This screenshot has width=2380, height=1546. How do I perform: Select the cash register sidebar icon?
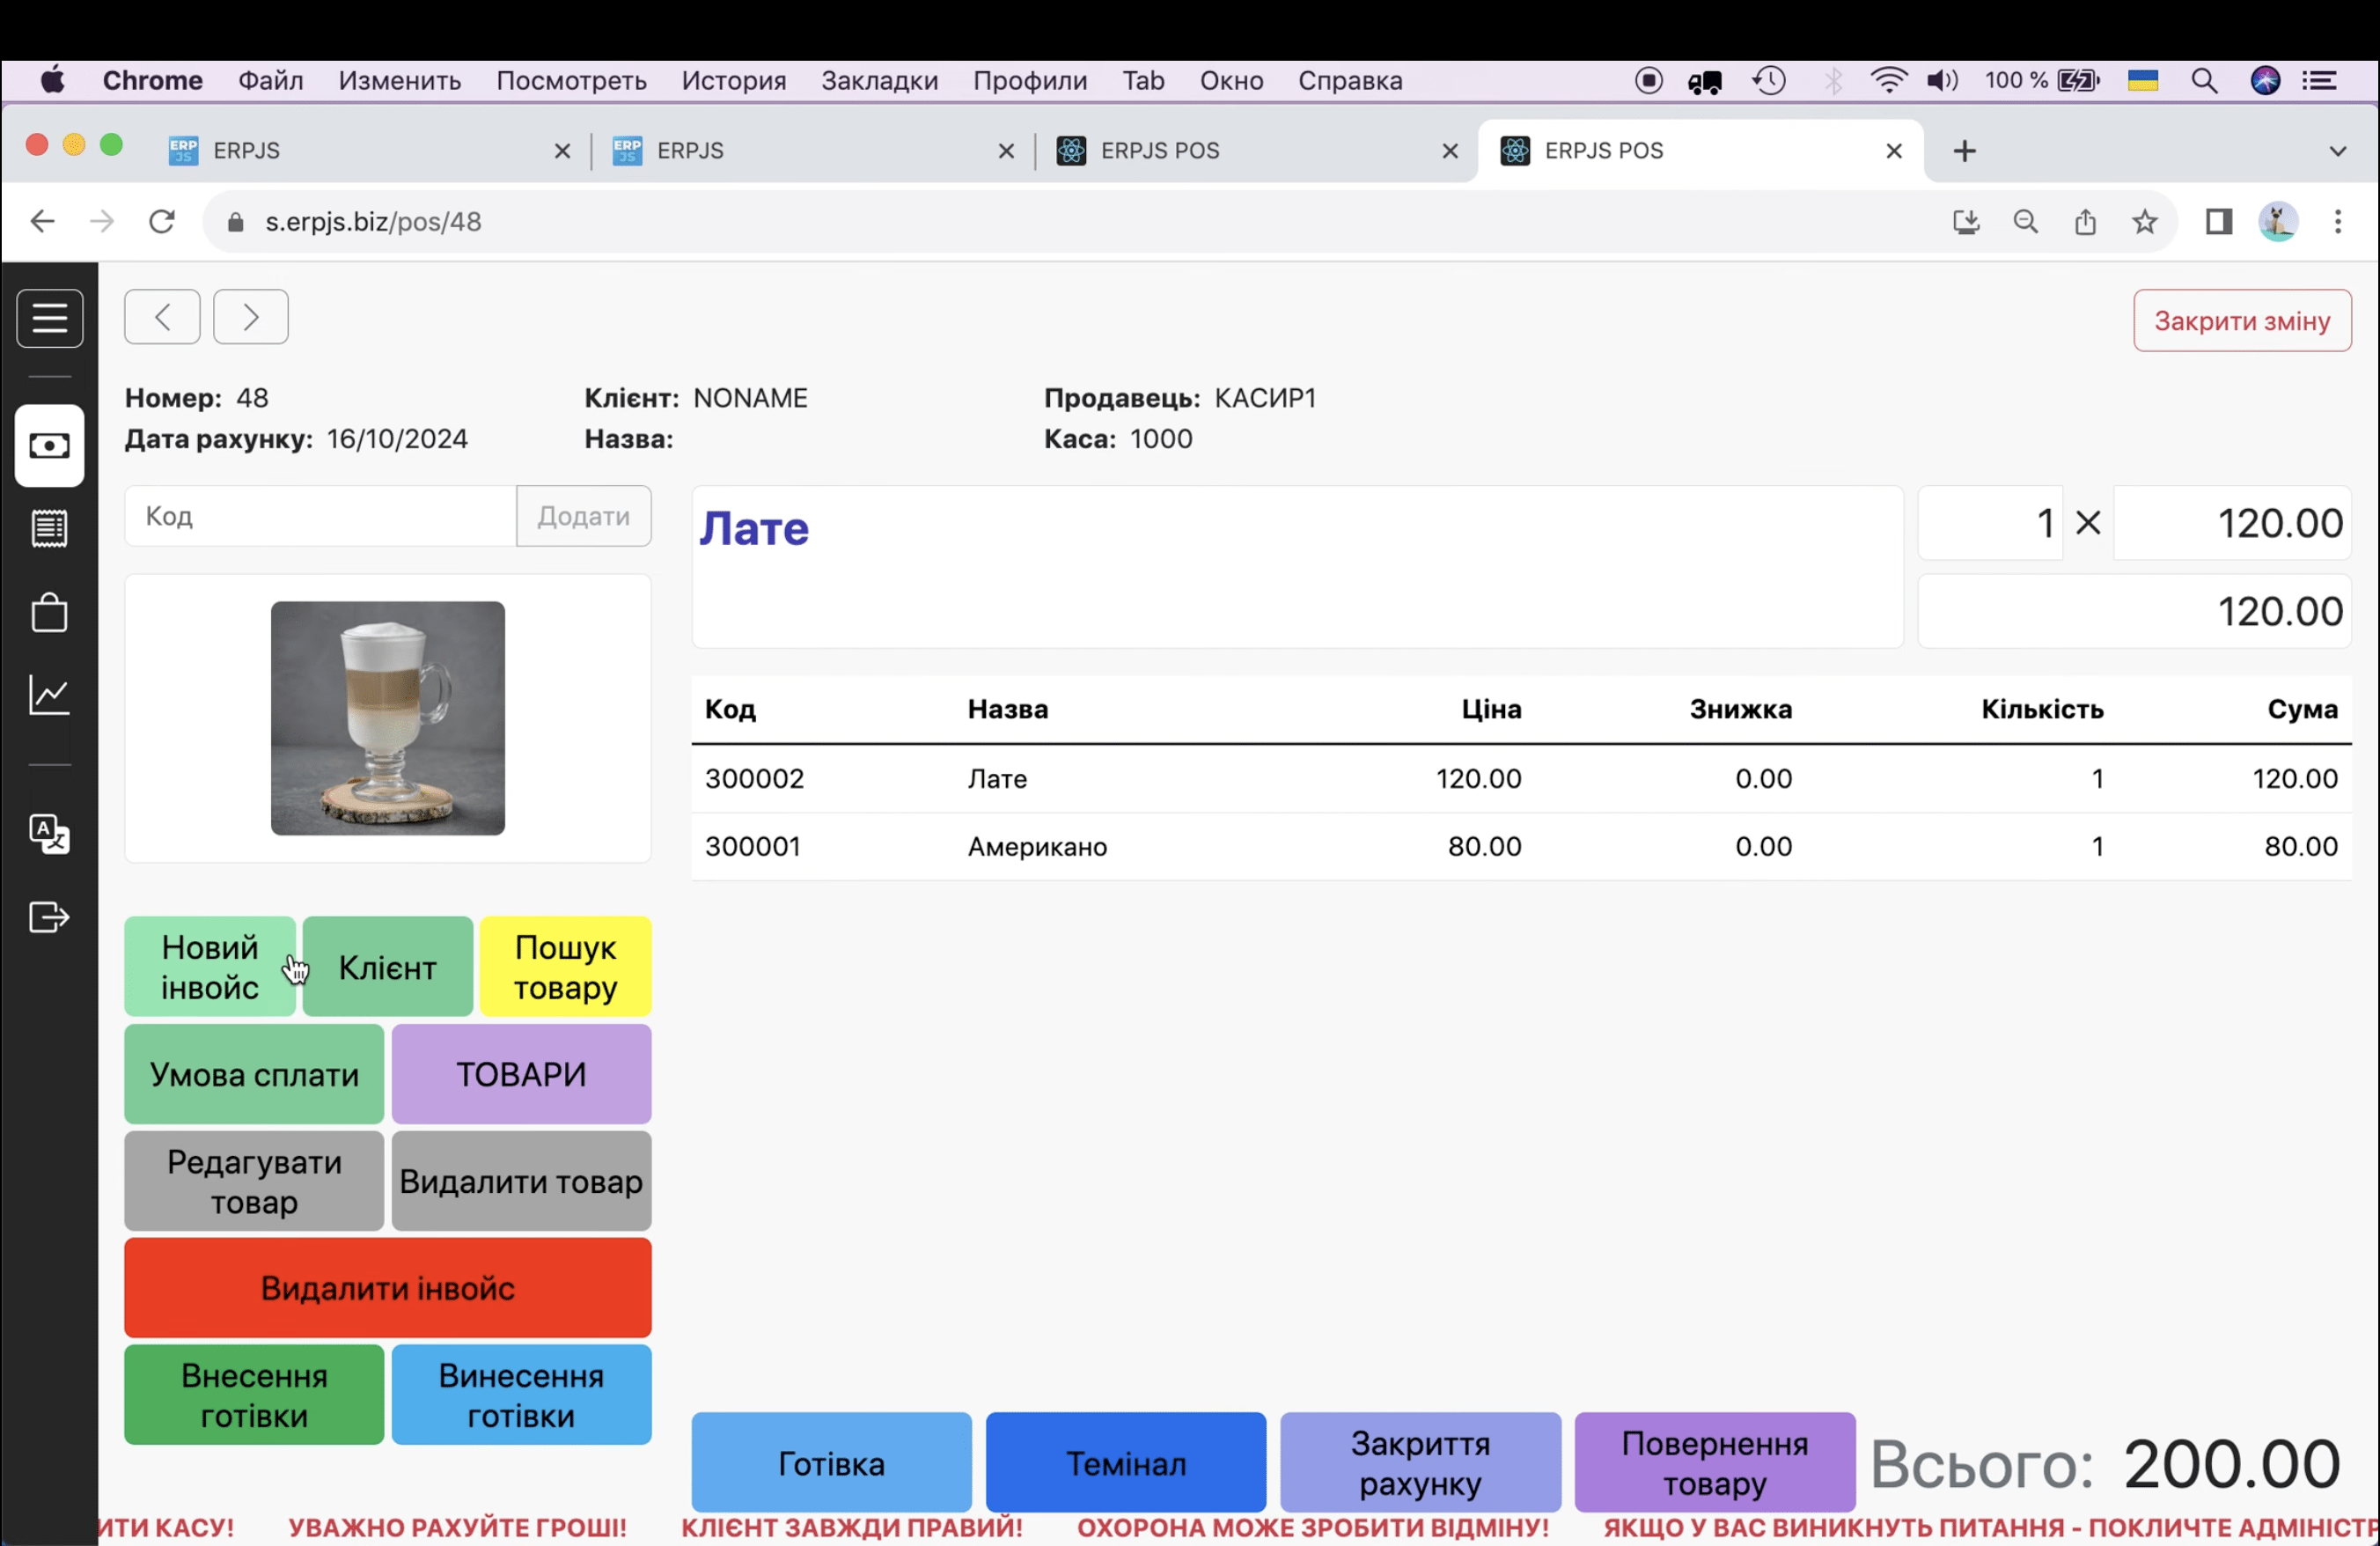49,446
